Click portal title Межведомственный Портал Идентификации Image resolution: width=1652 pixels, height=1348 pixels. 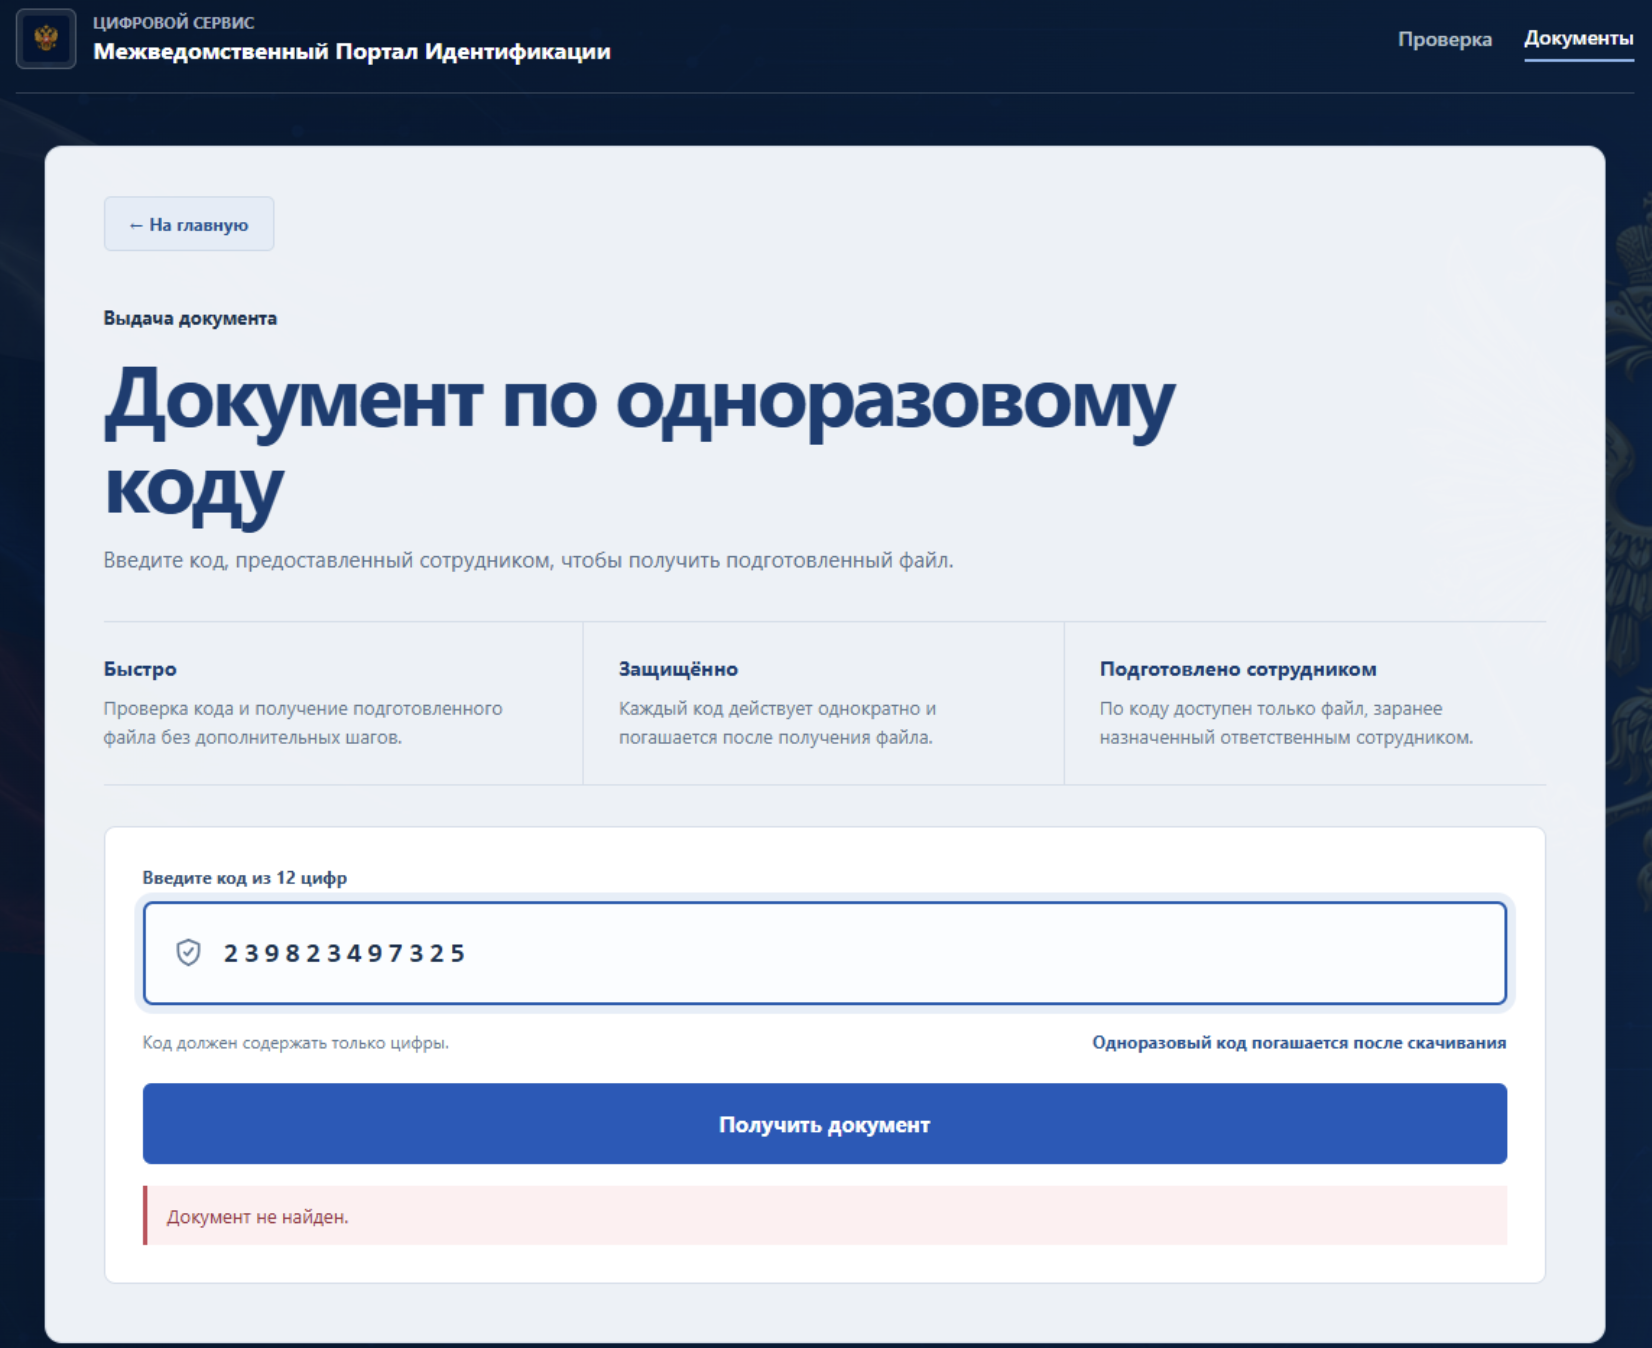point(352,52)
